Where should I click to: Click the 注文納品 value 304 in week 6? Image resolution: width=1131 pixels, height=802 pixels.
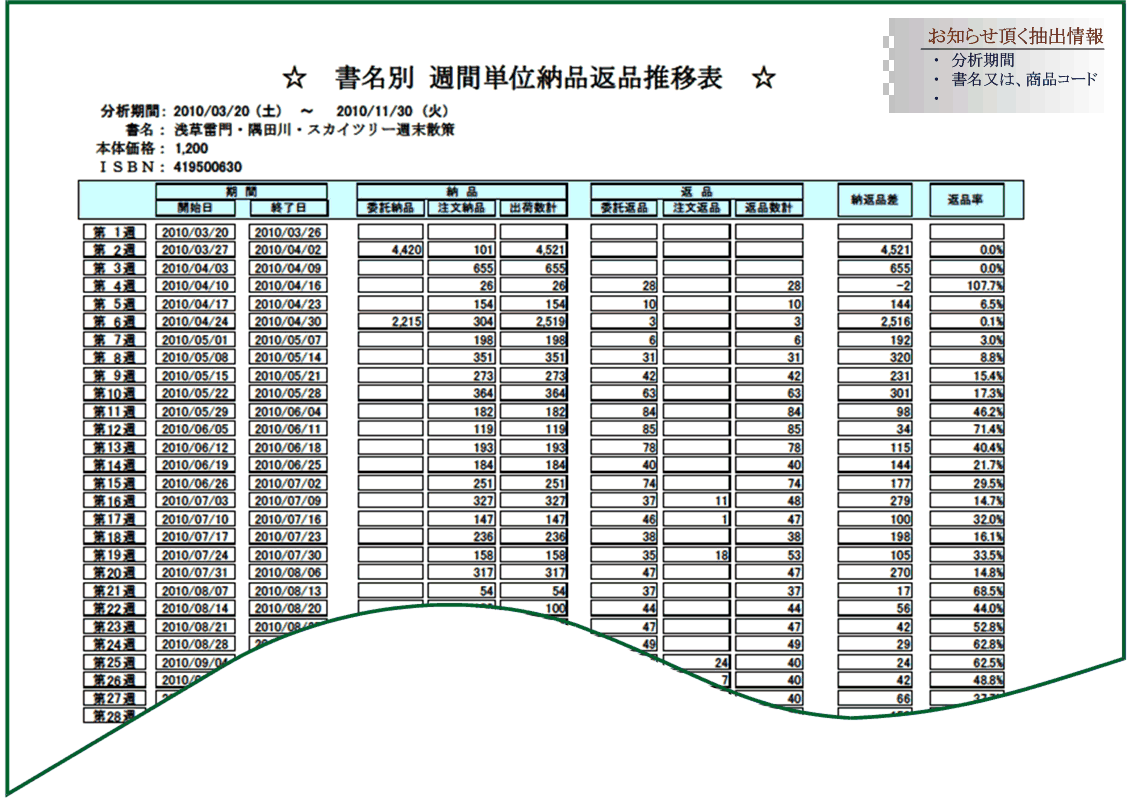pyautogui.click(x=462, y=322)
